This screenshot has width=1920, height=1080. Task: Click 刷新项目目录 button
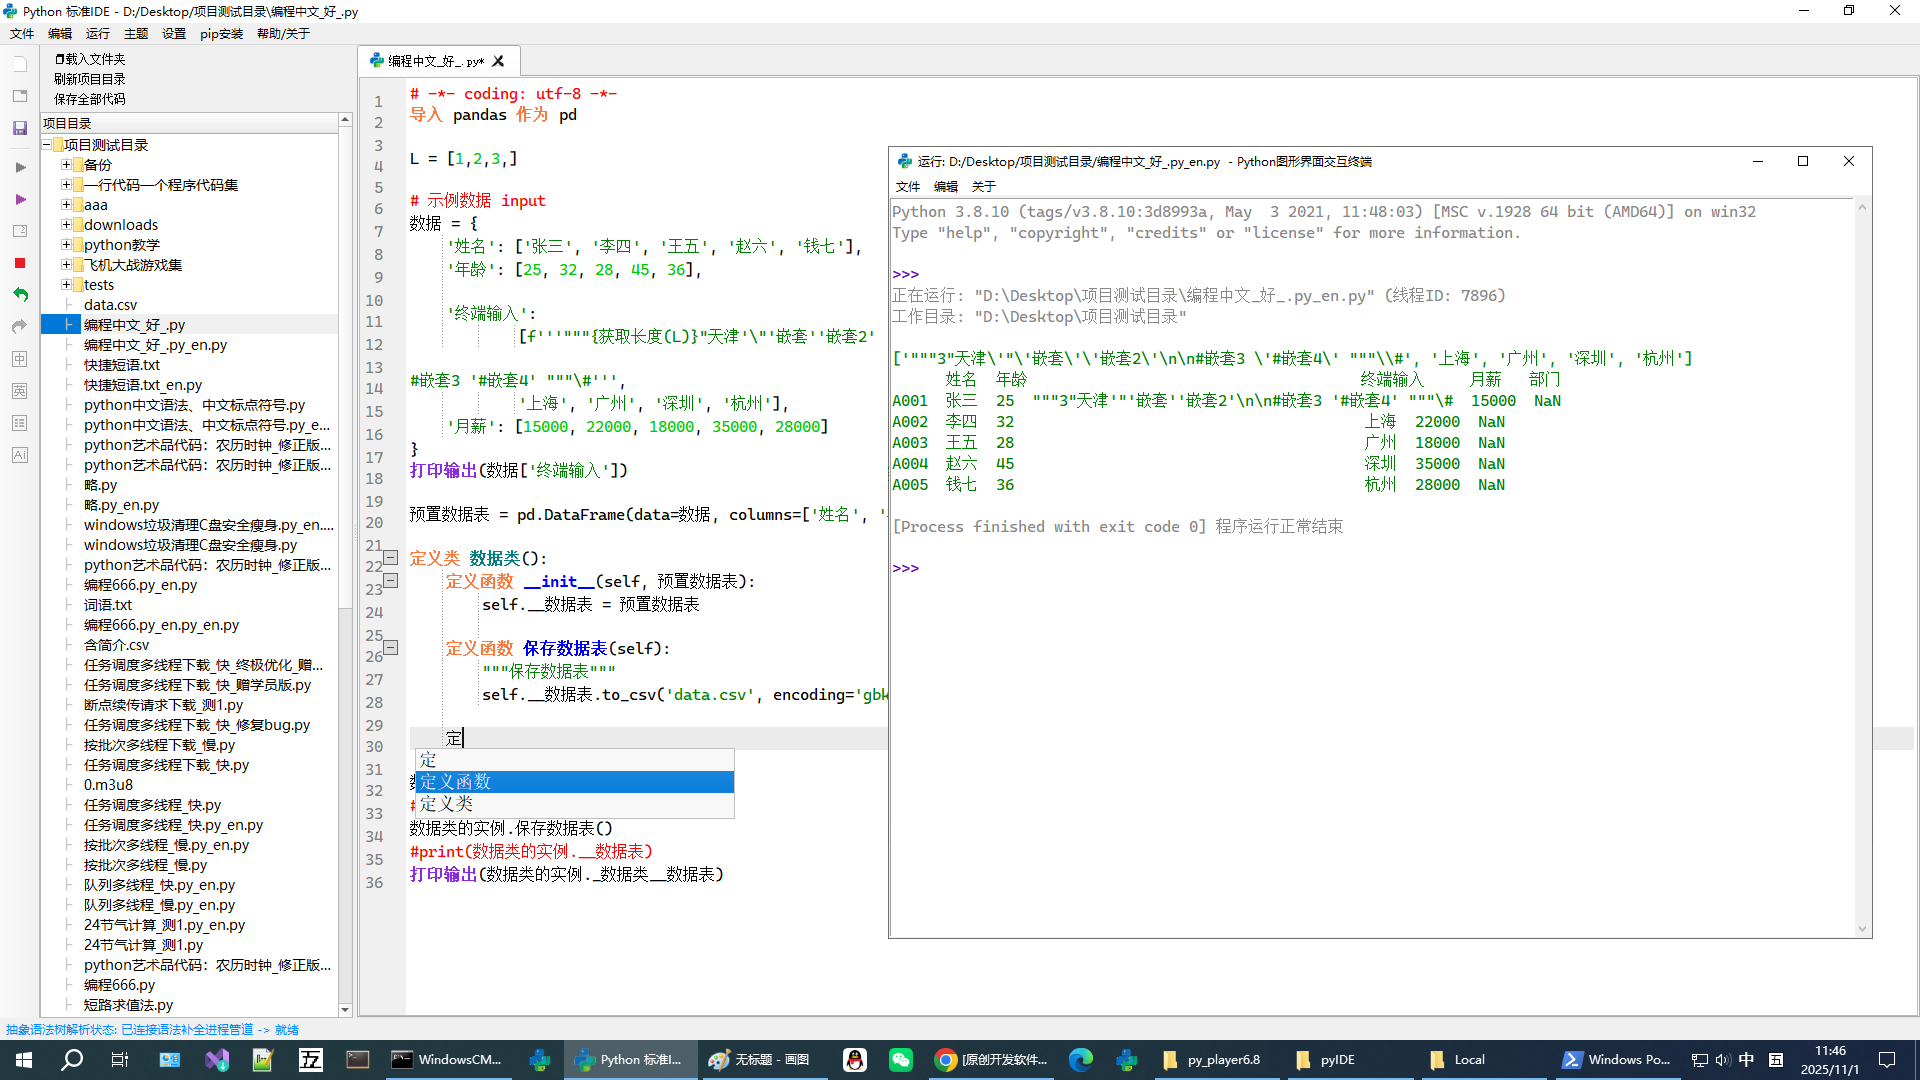point(90,79)
